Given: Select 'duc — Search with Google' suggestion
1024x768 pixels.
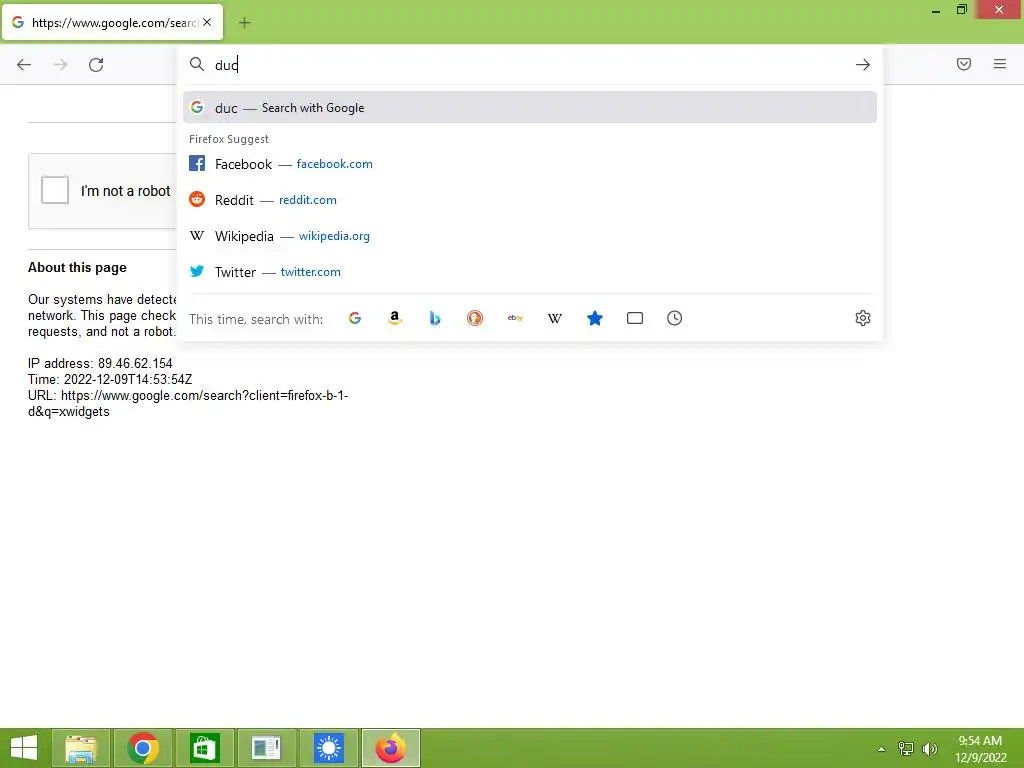Looking at the screenshot, I should click(x=530, y=108).
